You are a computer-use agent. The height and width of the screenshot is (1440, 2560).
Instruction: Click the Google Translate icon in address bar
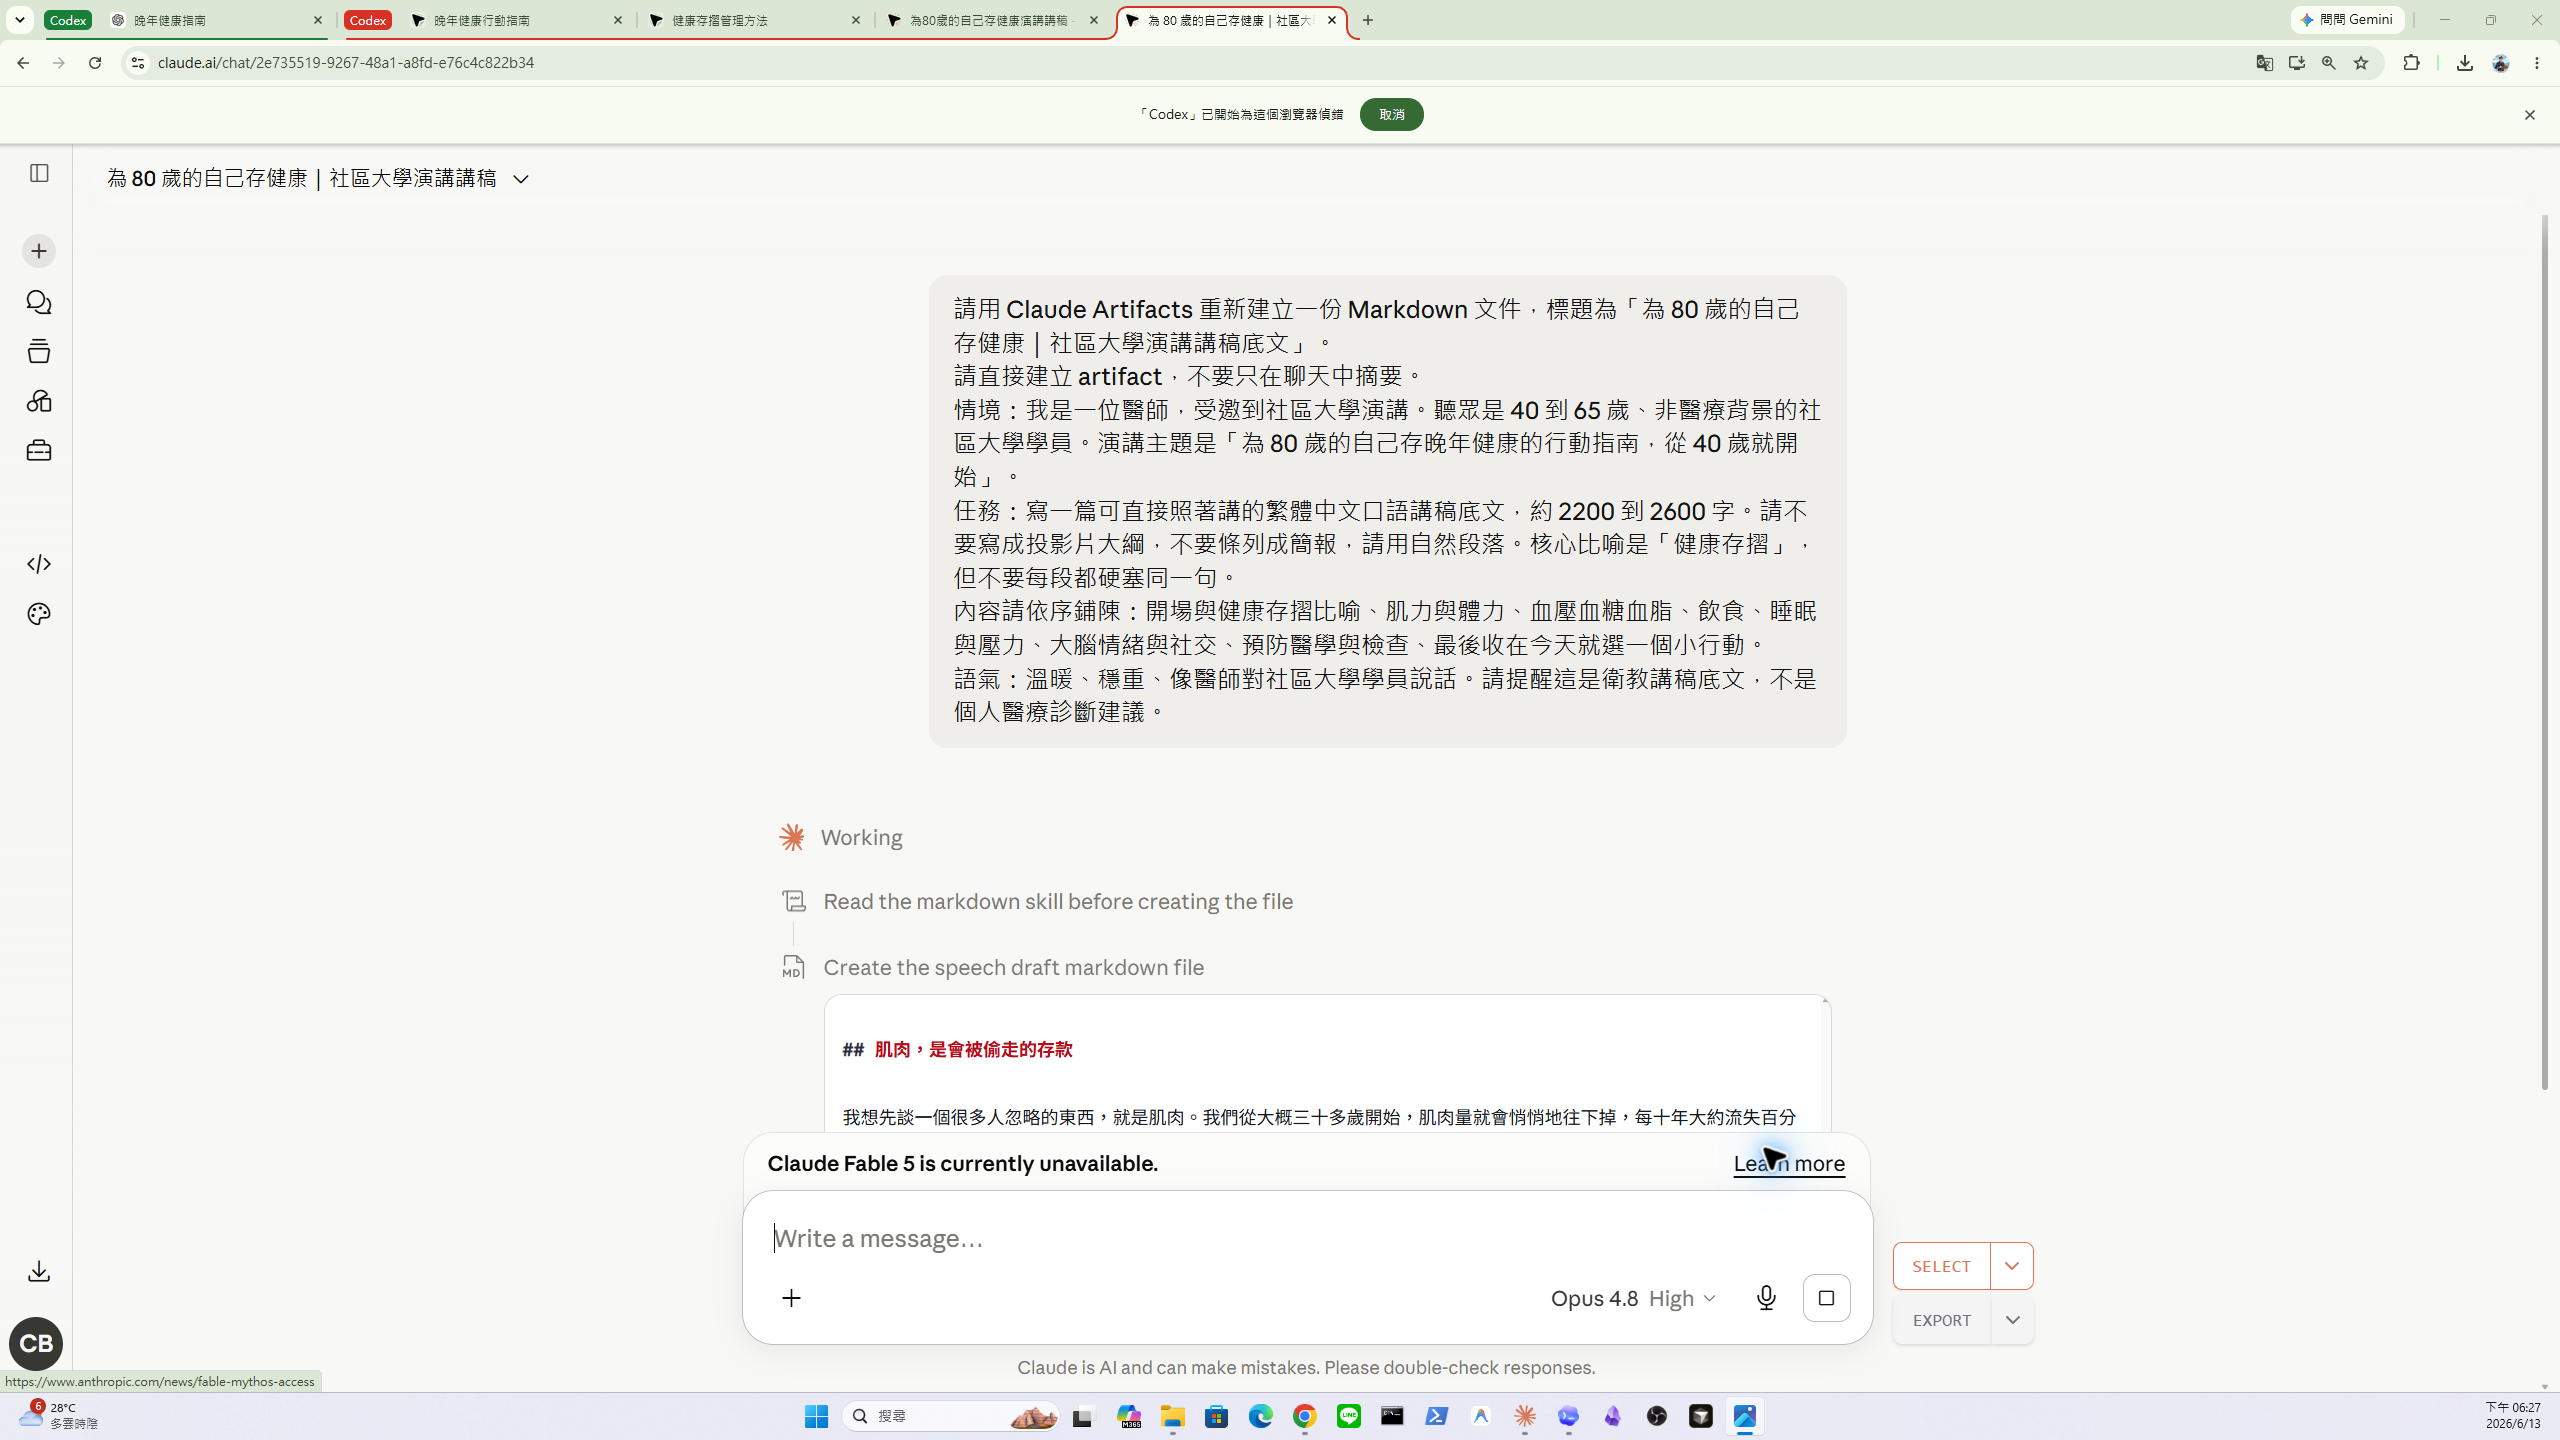click(2265, 63)
